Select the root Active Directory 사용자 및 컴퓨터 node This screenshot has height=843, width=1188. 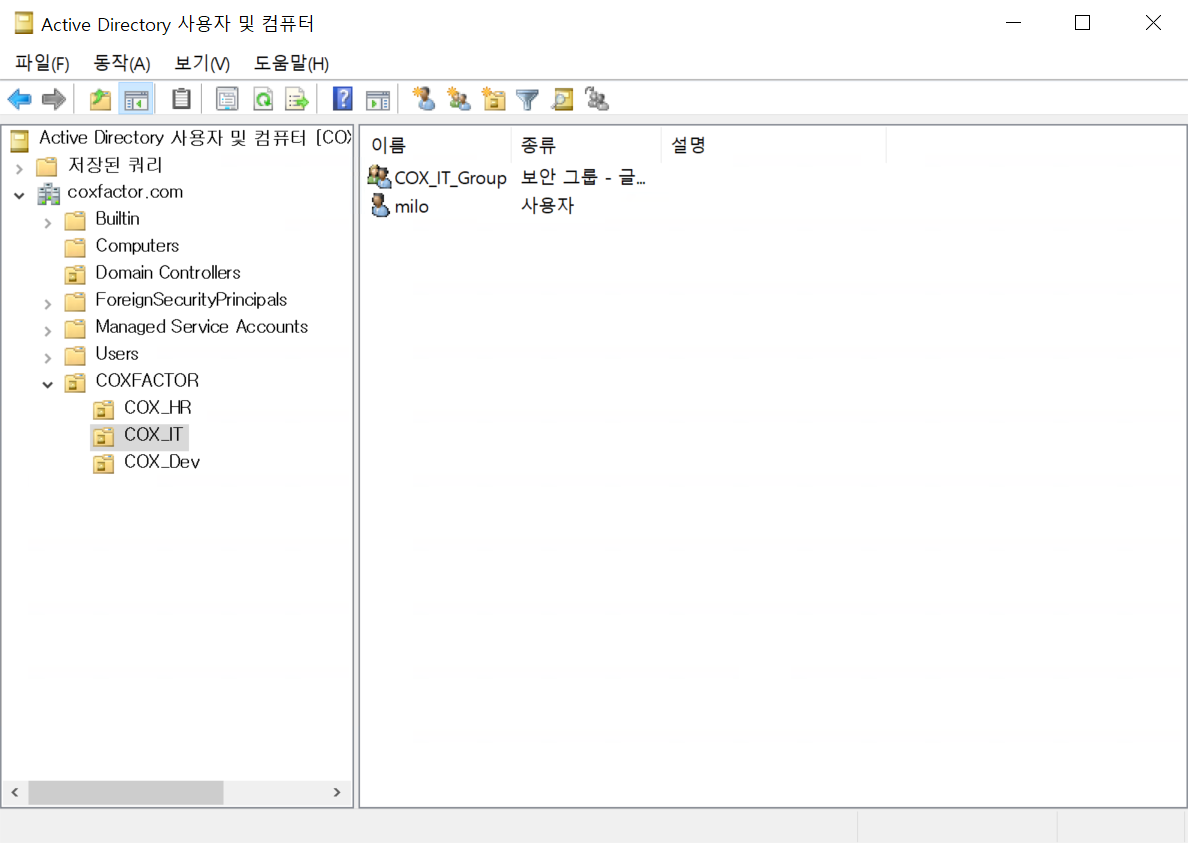[x=195, y=138]
